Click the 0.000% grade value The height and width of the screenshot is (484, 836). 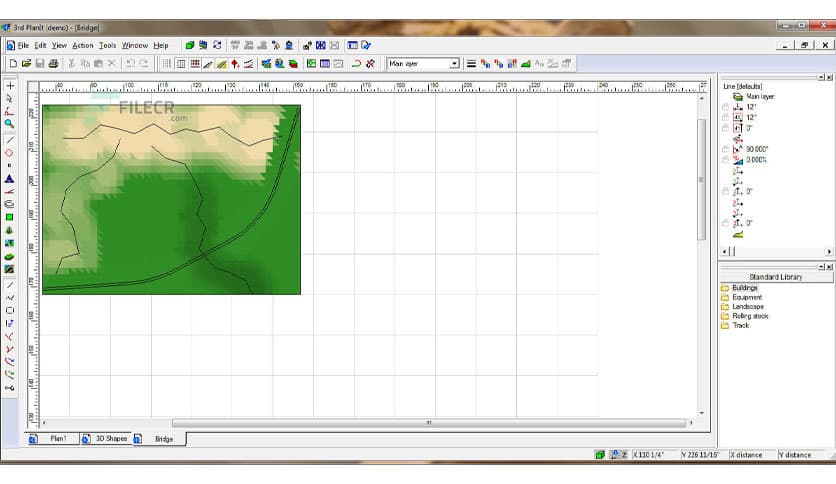click(x=756, y=160)
